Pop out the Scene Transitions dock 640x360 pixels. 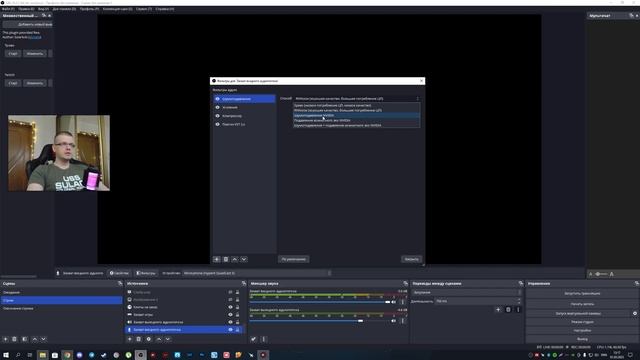pyautogui.click(x=520, y=283)
